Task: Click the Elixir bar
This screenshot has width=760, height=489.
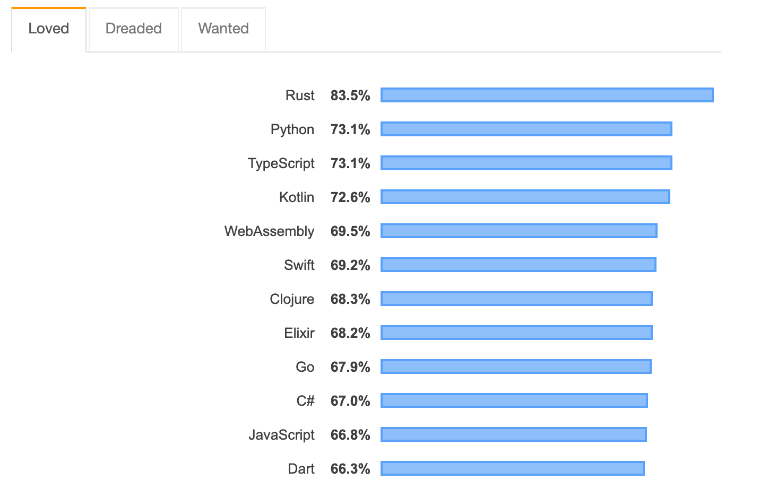Action: coord(516,333)
